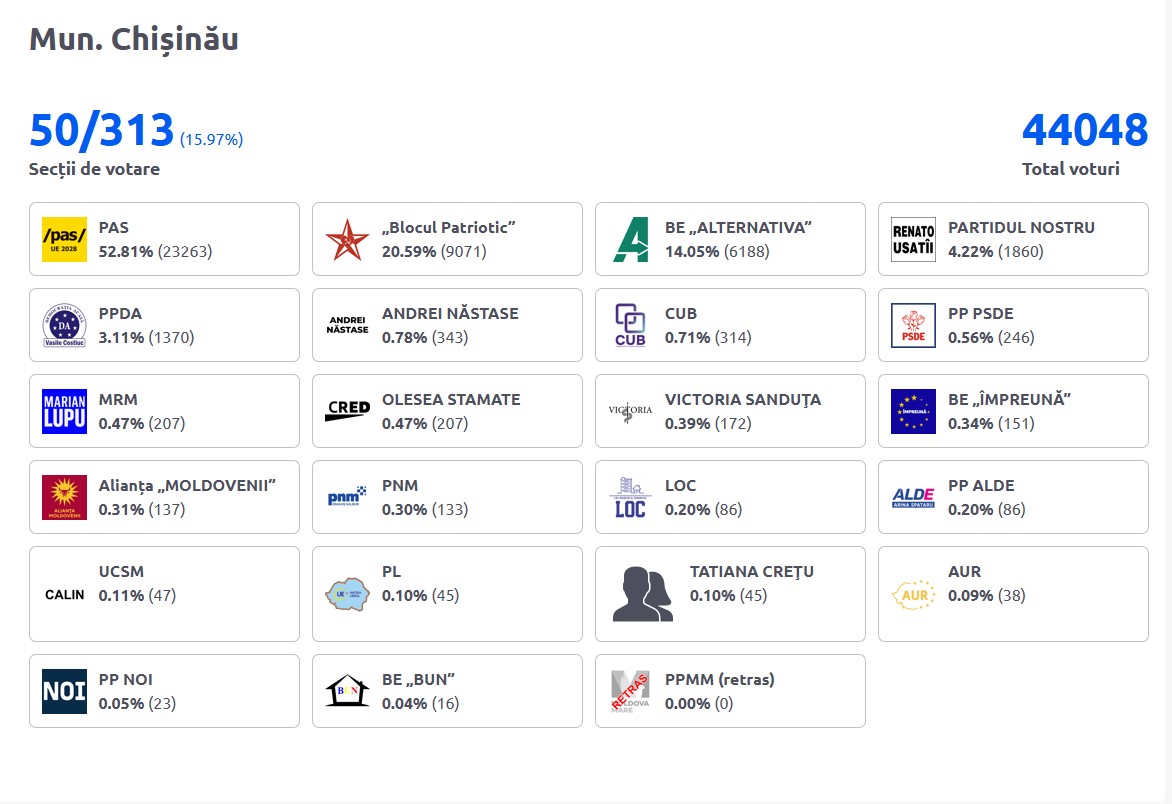The height and width of the screenshot is (804, 1172).
Task: Click the 50/313 polling stations count
Action: [102, 130]
